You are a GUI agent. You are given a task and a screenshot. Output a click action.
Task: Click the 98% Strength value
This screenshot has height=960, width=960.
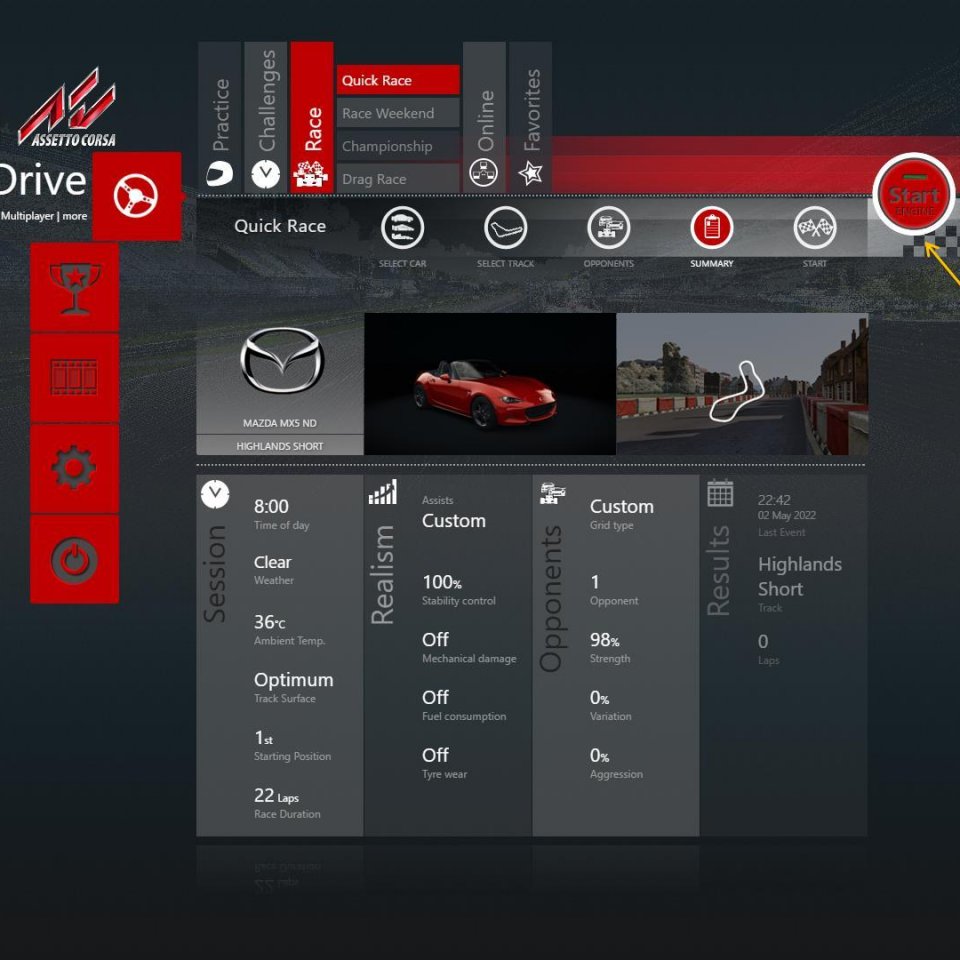[604, 640]
